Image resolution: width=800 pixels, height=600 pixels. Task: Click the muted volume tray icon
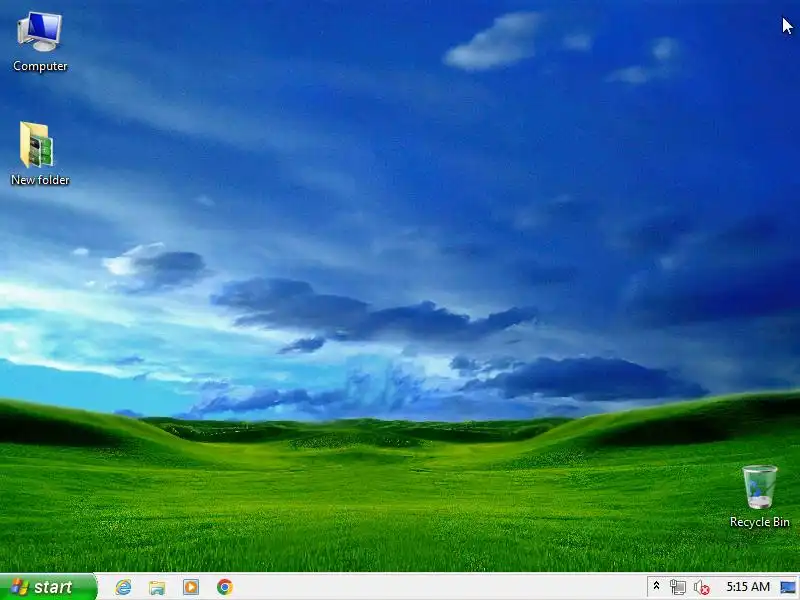pos(702,587)
